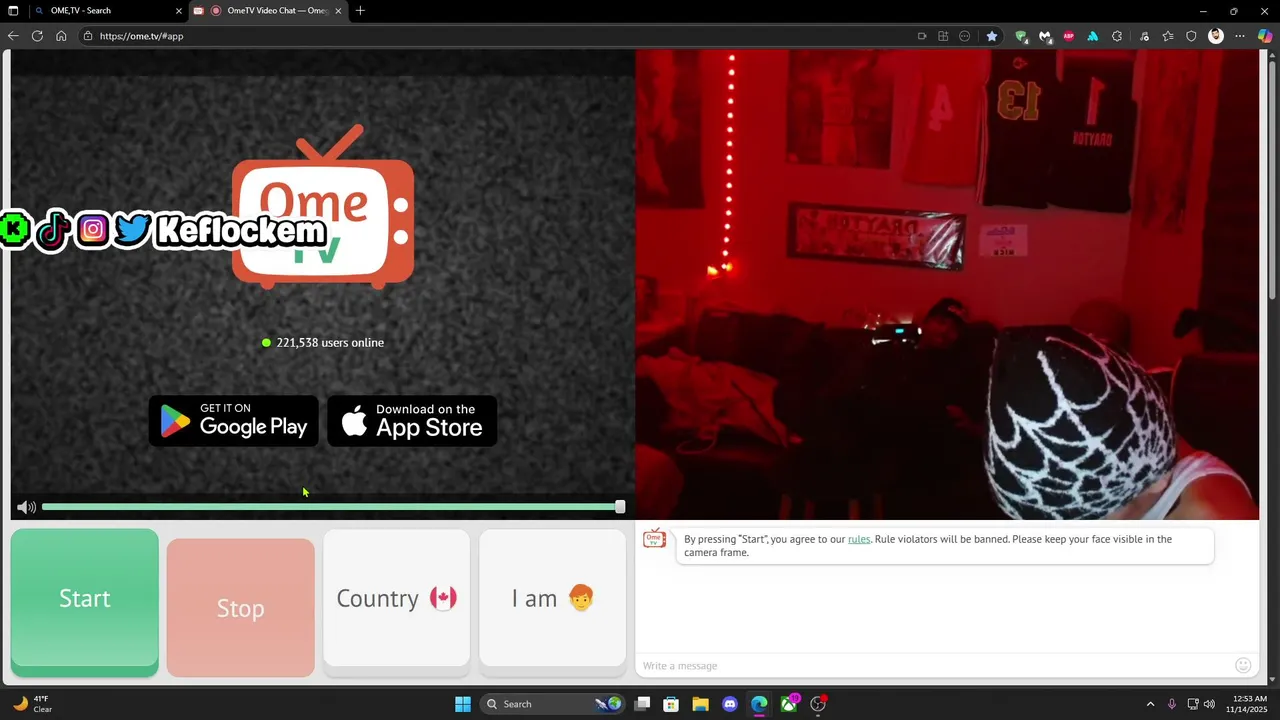Open the AdGuard green shield extension
The image size is (1280, 720).
tap(1021, 36)
